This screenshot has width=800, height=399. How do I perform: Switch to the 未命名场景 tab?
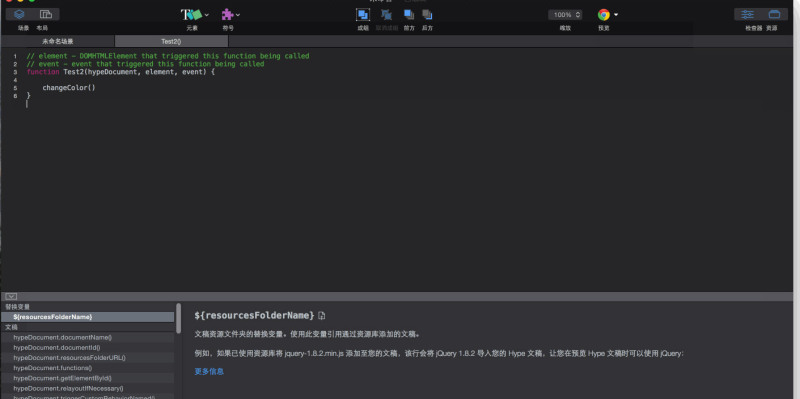pyautogui.click(x=58, y=41)
